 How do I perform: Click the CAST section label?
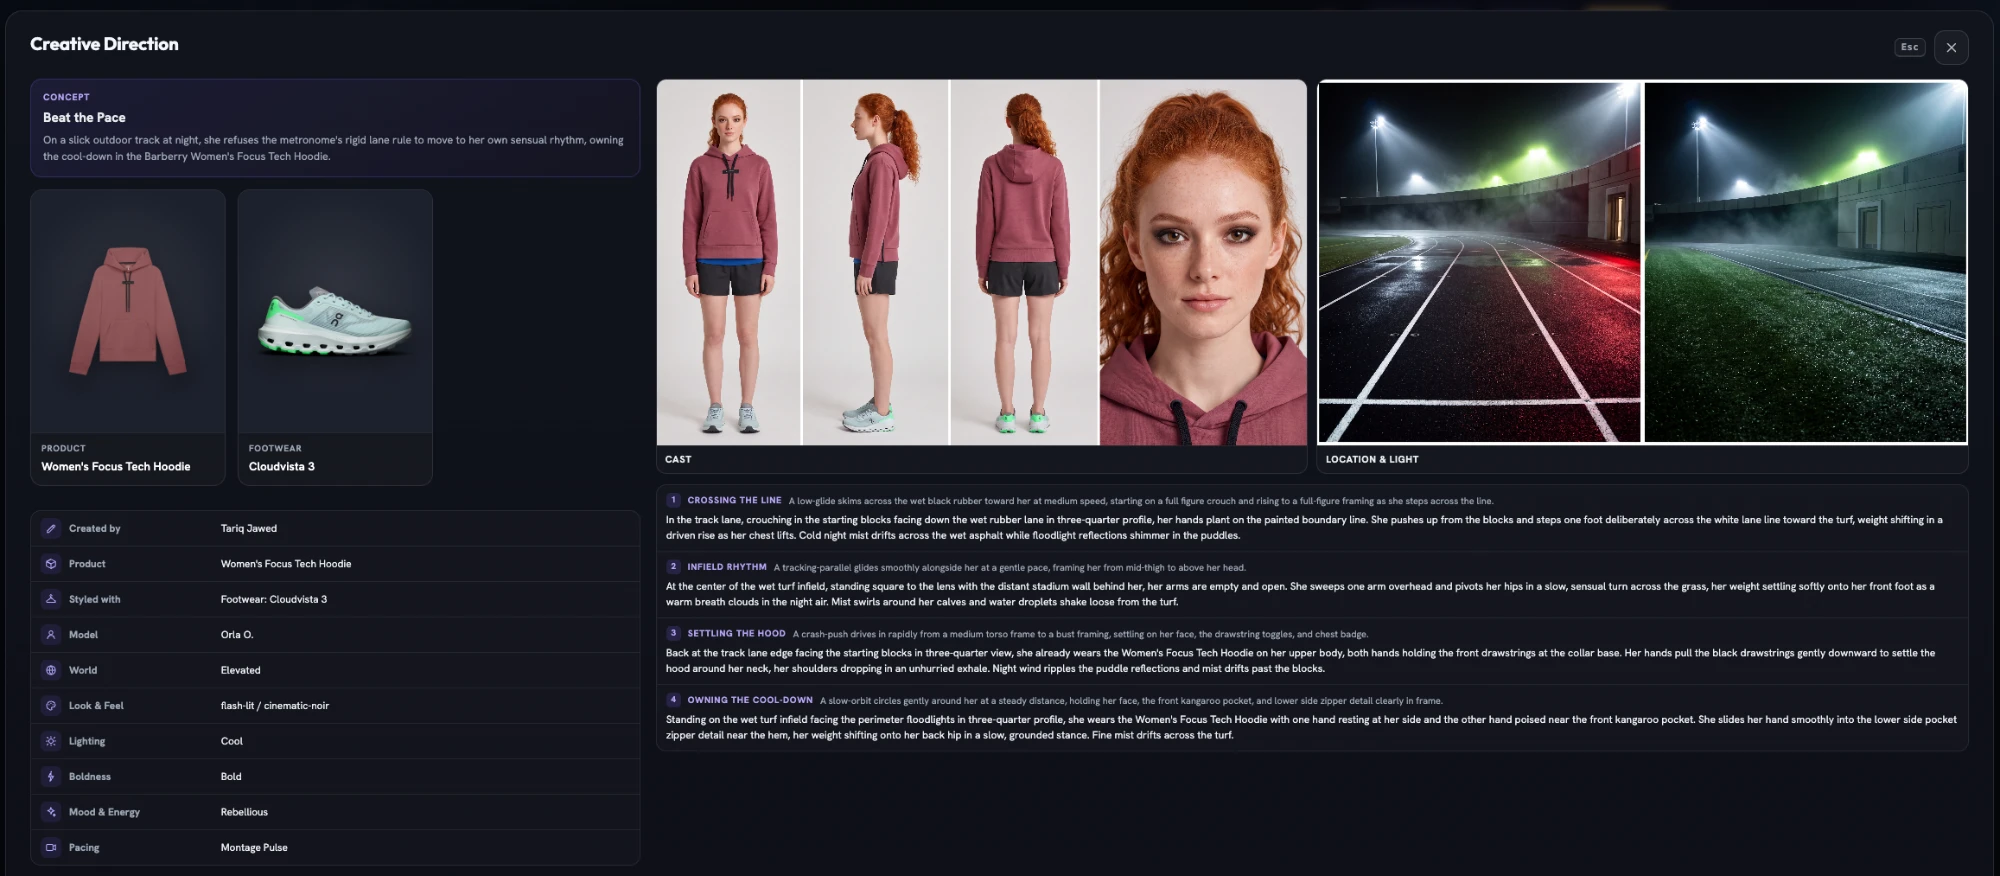[x=678, y=460]
